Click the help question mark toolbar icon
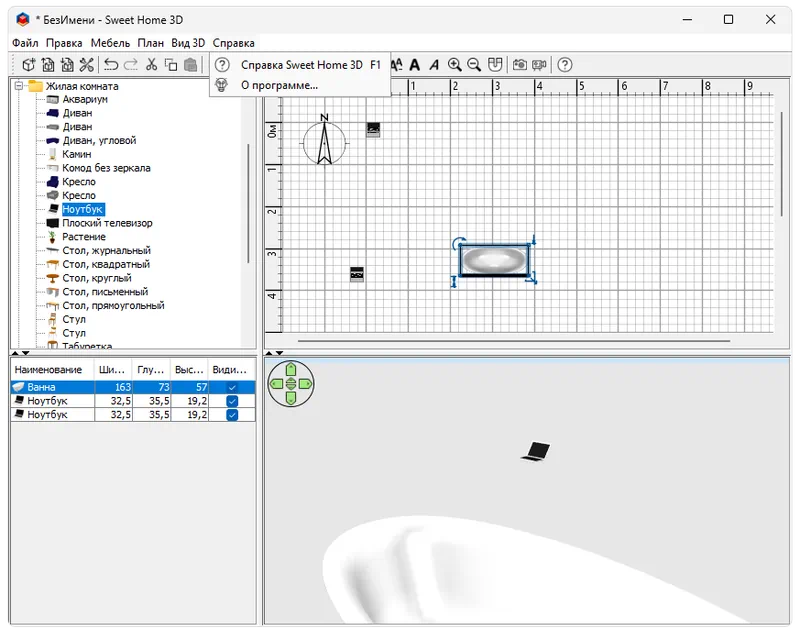 point(564,65)
